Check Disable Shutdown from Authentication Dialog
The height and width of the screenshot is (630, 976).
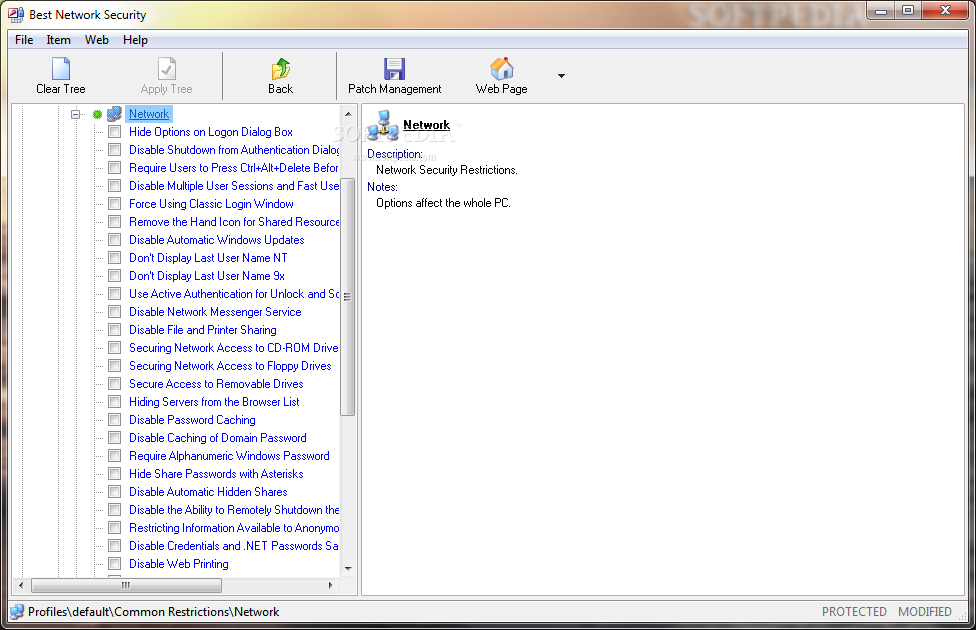(115, 150)
